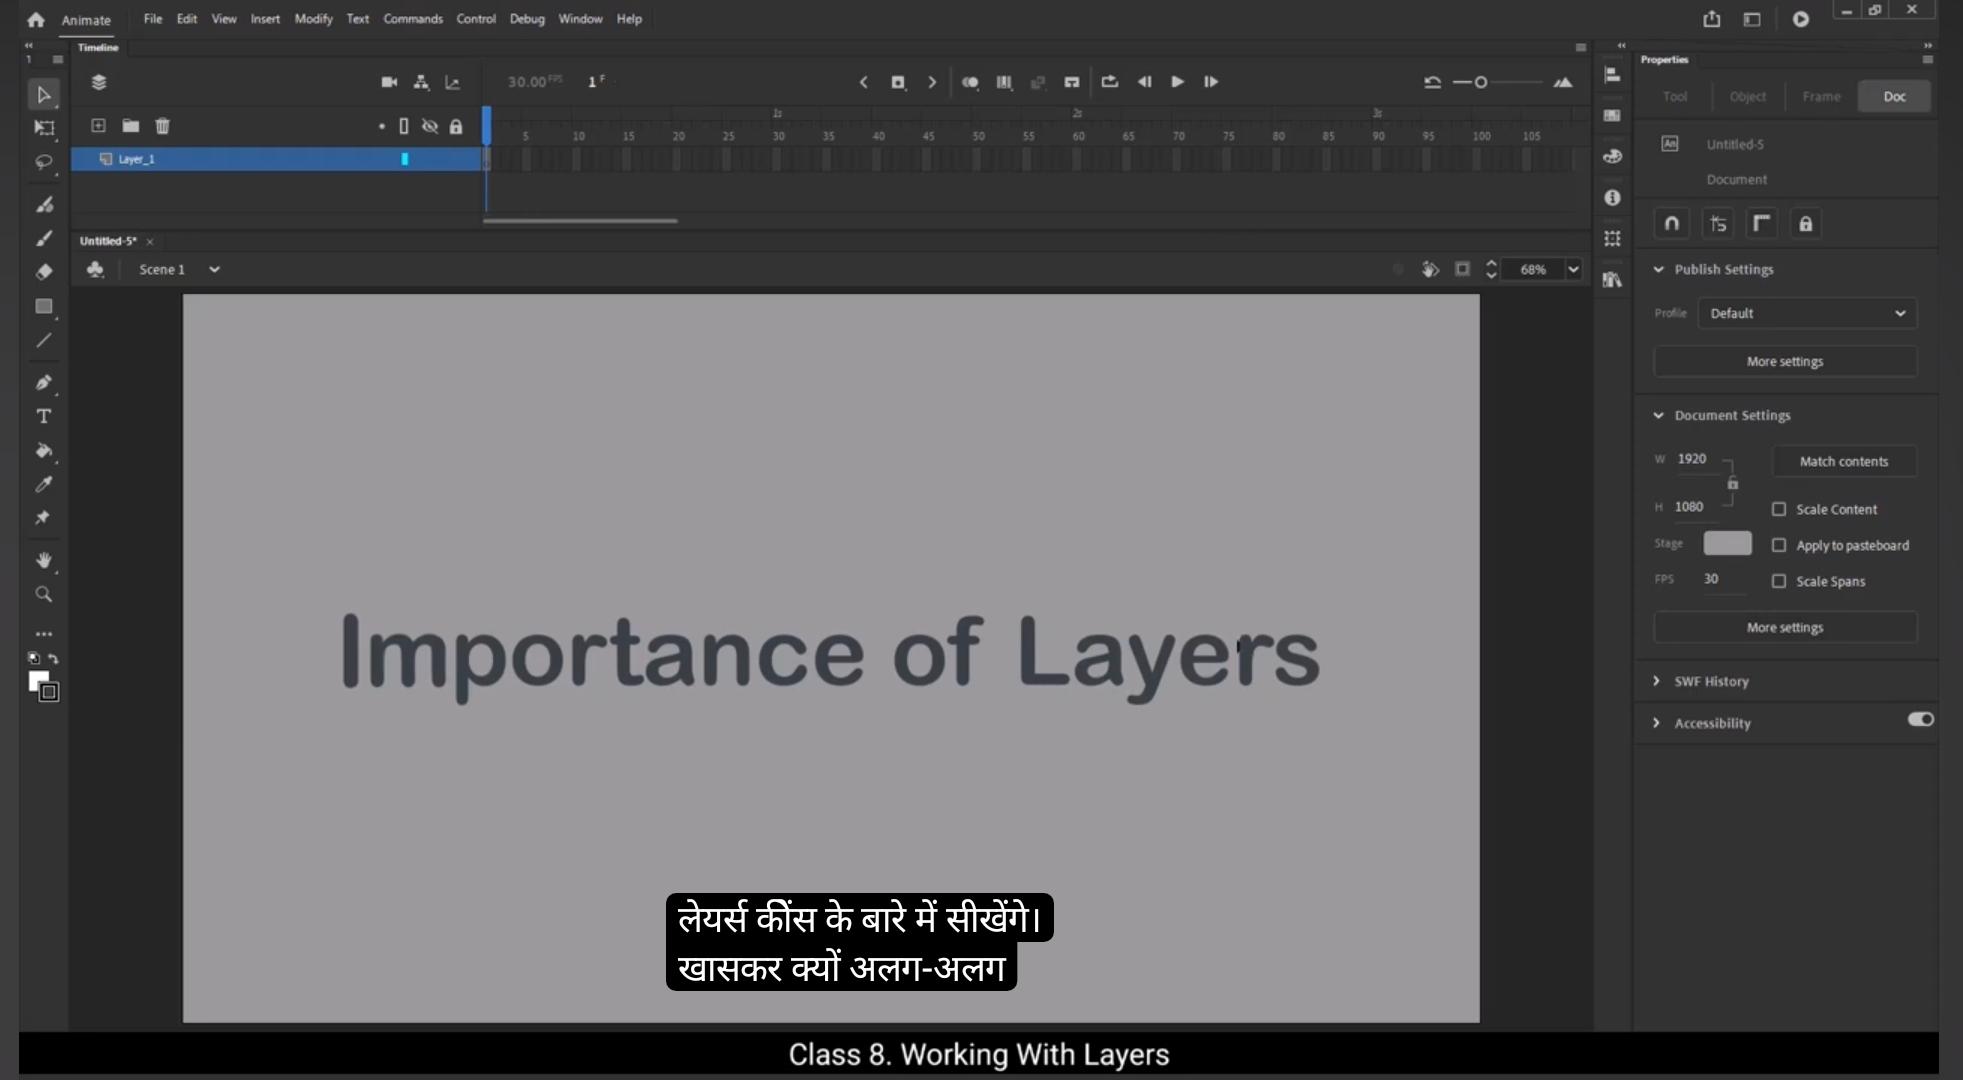Step back one frame

click(x=1144, y=82)
